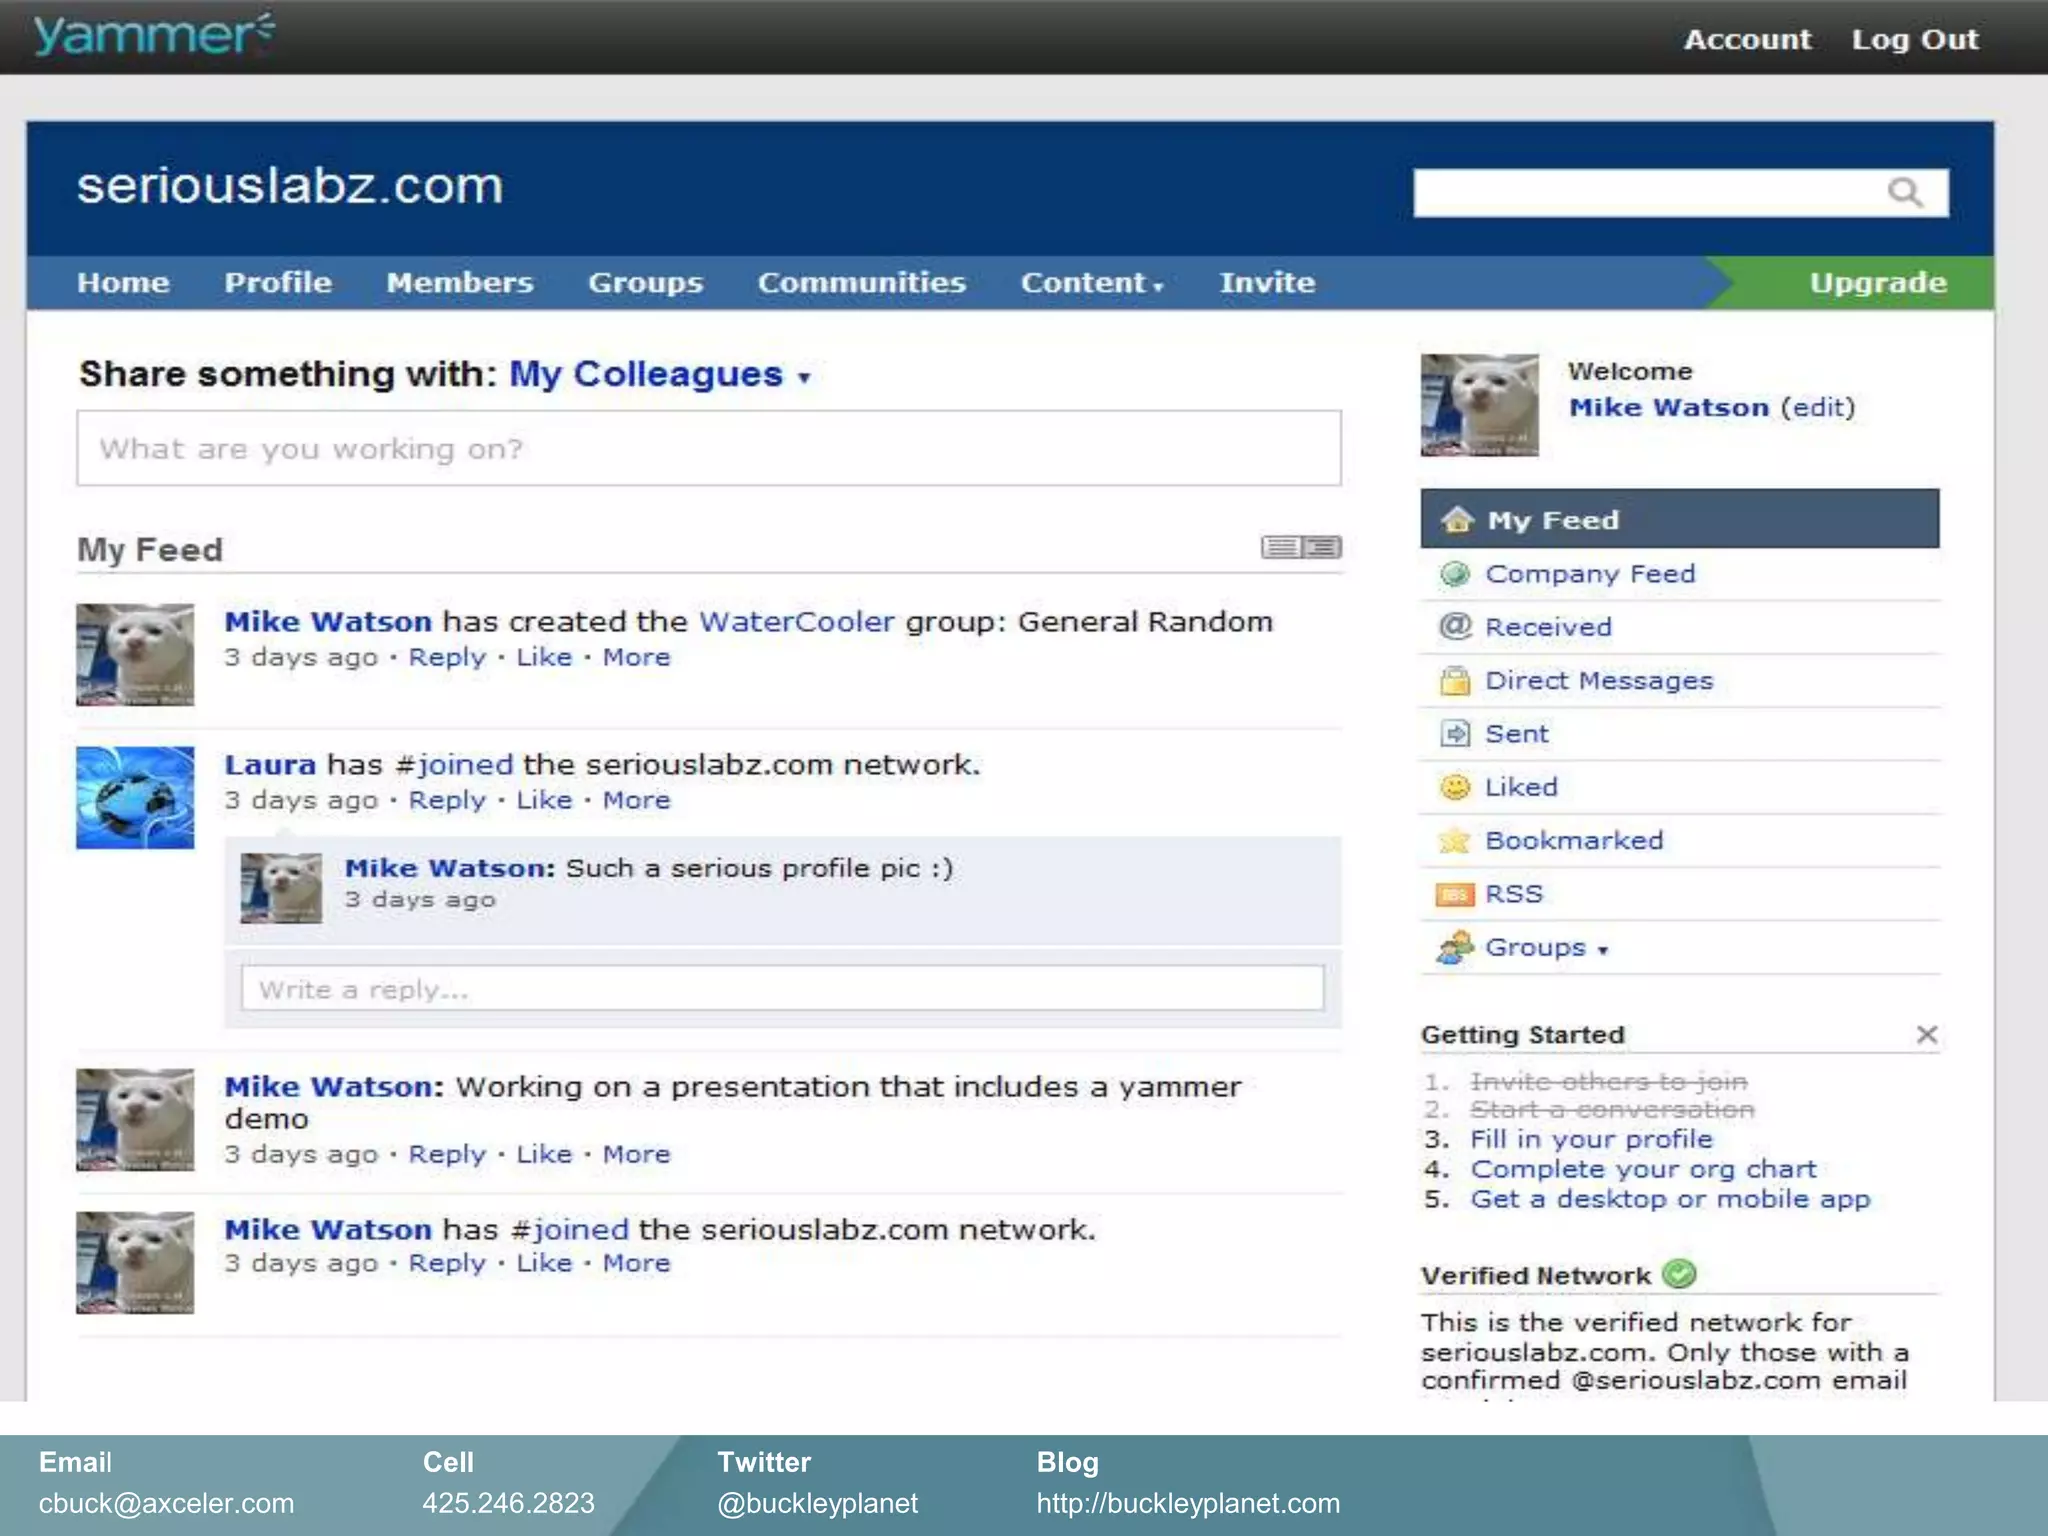
Task: Open Mike Watson's welcome profile picture
Action: click(x=1480, y=405)
